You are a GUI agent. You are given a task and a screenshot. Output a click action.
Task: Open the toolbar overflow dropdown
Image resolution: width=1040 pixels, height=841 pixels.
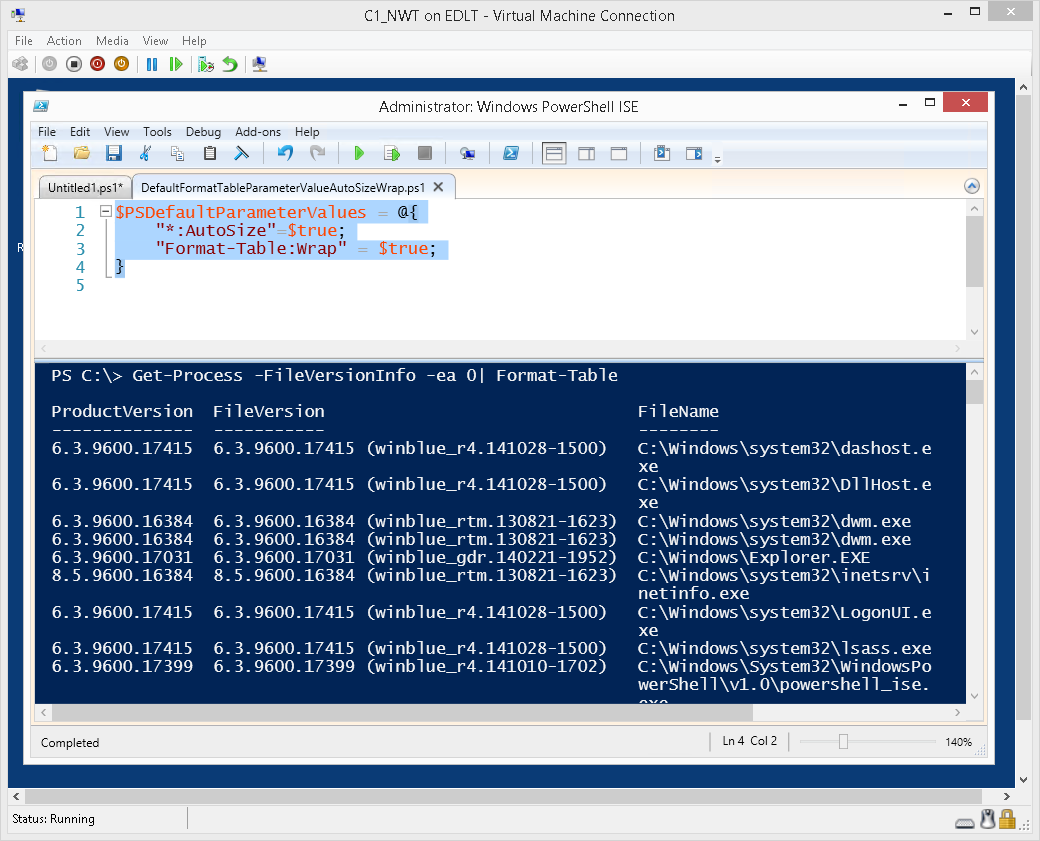pos(717,160)
